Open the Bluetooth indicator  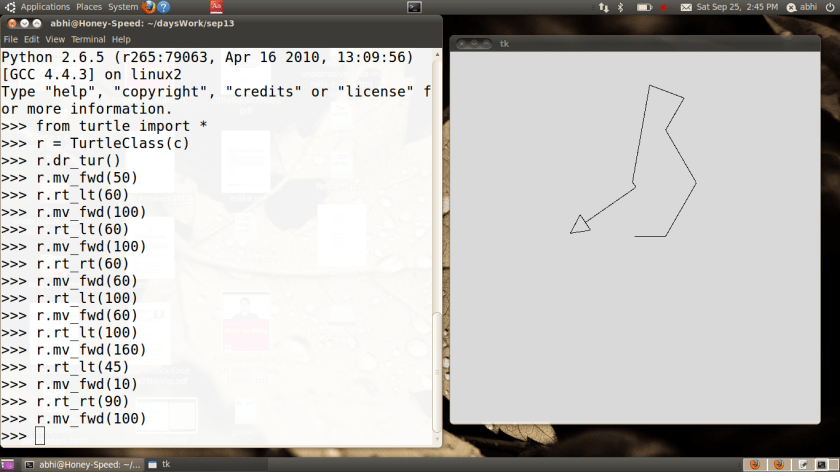coord(620,7)
